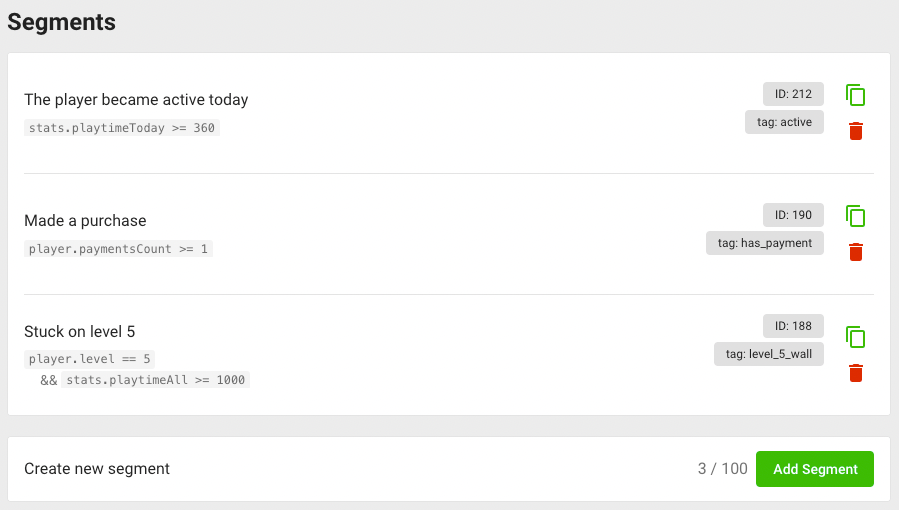Select the 'tag: level_5_wall' badge

[769, 354]
